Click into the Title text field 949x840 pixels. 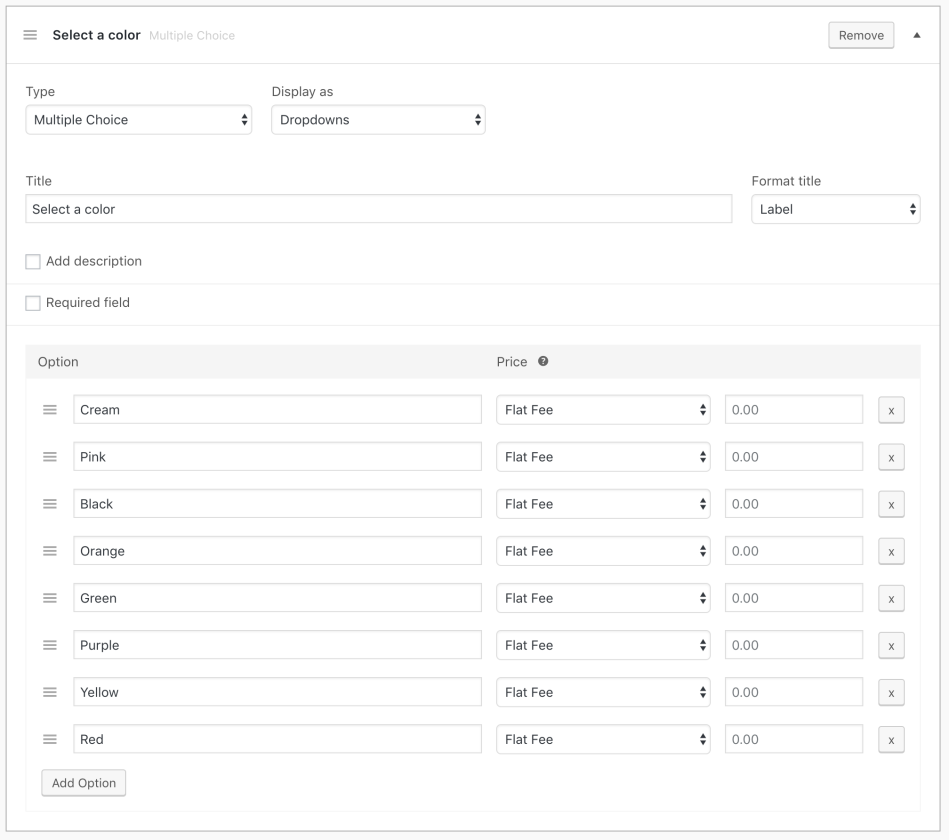378,210
